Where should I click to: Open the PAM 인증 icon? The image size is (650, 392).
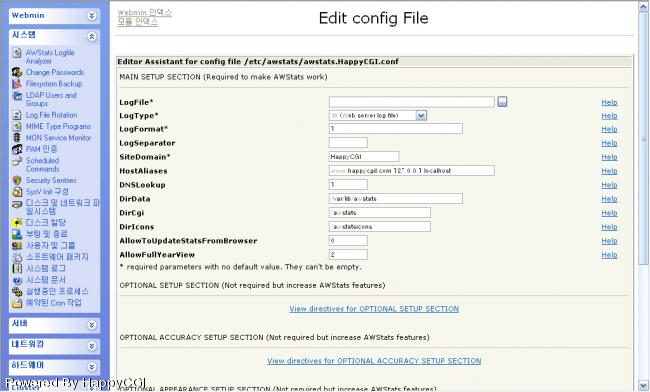click(17, 149)
